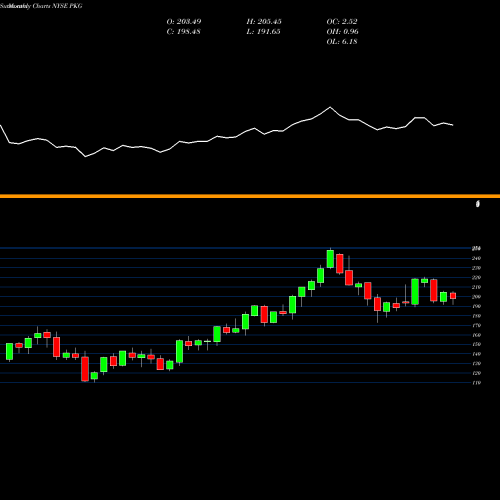Click the 170 price axis label
This screenshot has width=500, height=500.
pos(477,326)
